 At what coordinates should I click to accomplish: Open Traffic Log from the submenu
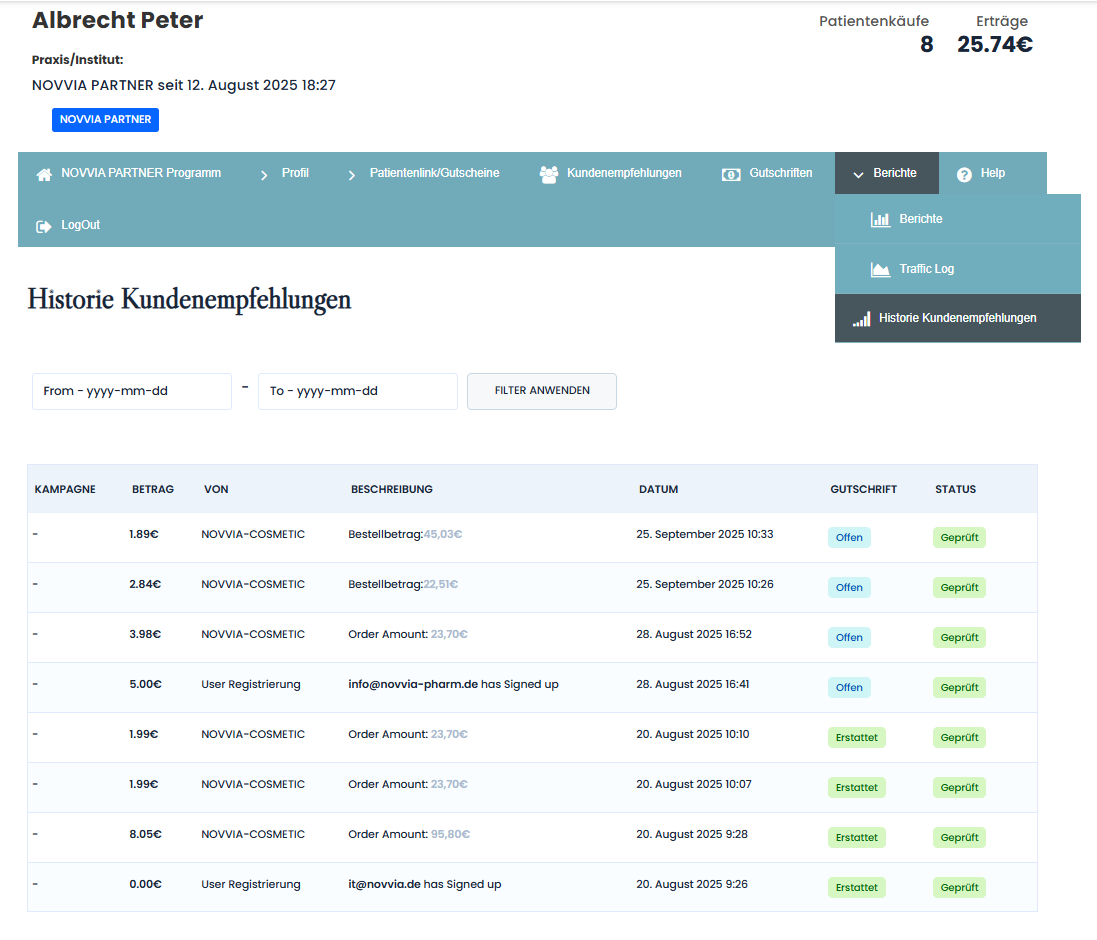coord(926,269)
